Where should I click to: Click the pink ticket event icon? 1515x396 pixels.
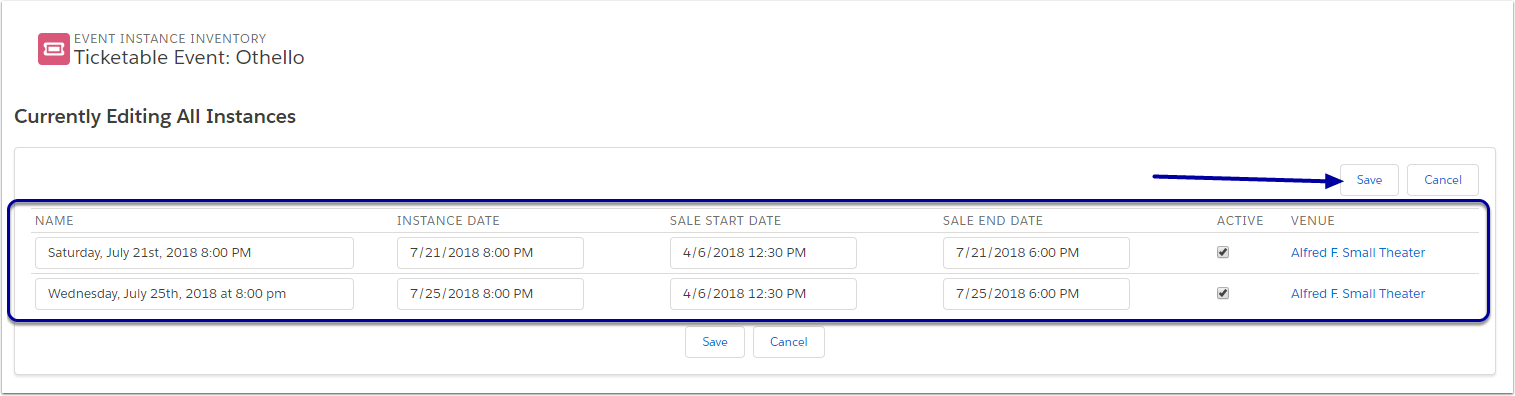click(x=54, y=49)
